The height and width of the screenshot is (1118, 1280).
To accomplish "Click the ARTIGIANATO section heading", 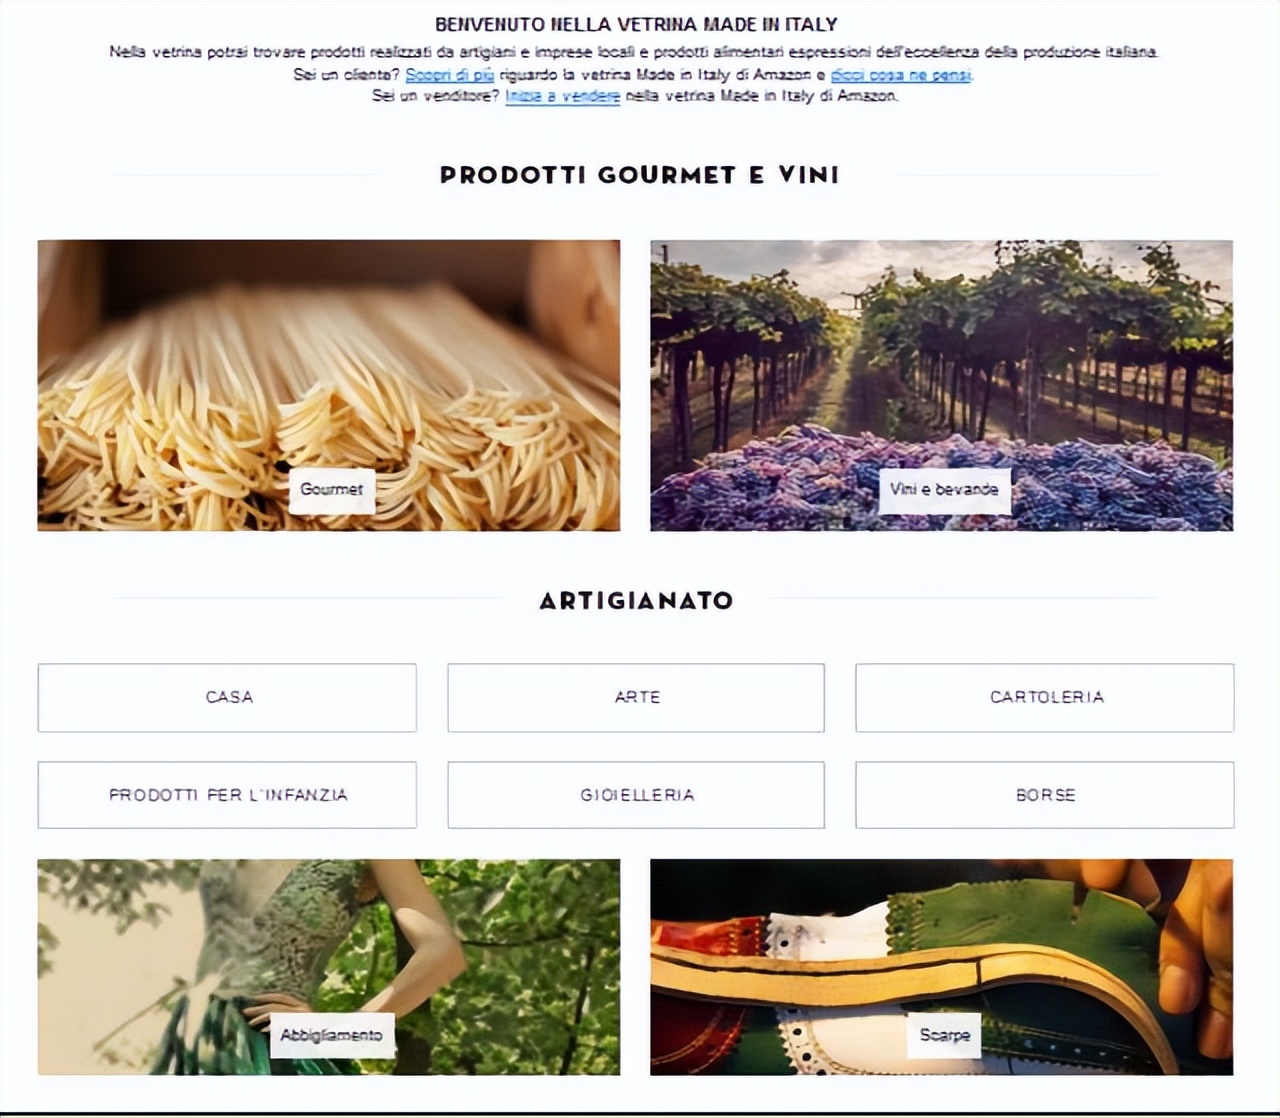I will pyautogui.click(x=637, y=601).
